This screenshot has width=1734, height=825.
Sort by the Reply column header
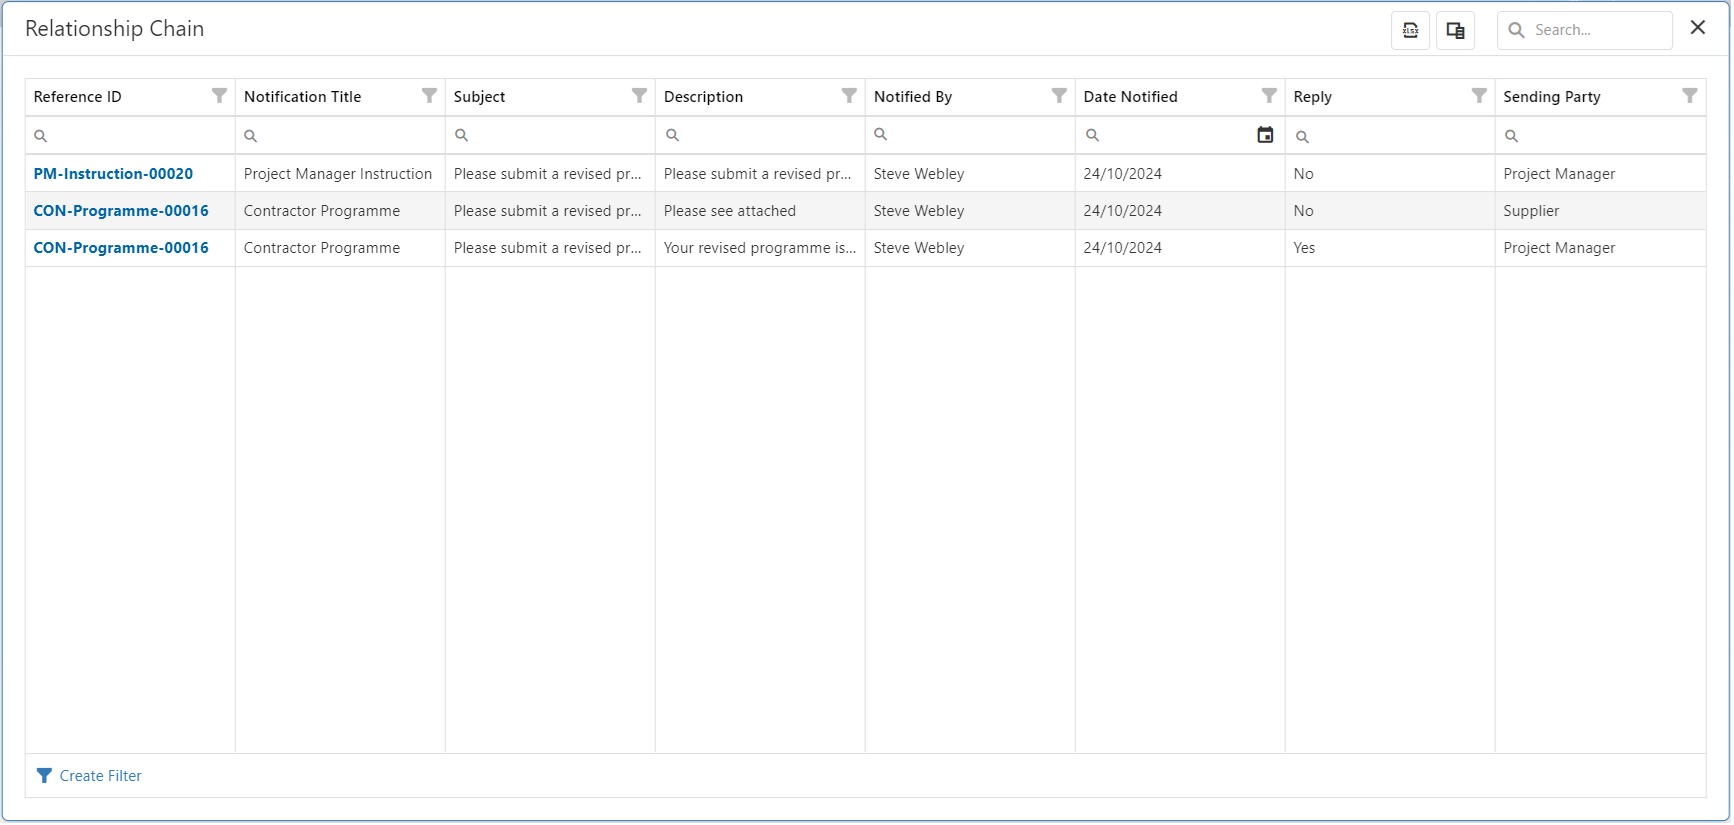(1312, 97)
